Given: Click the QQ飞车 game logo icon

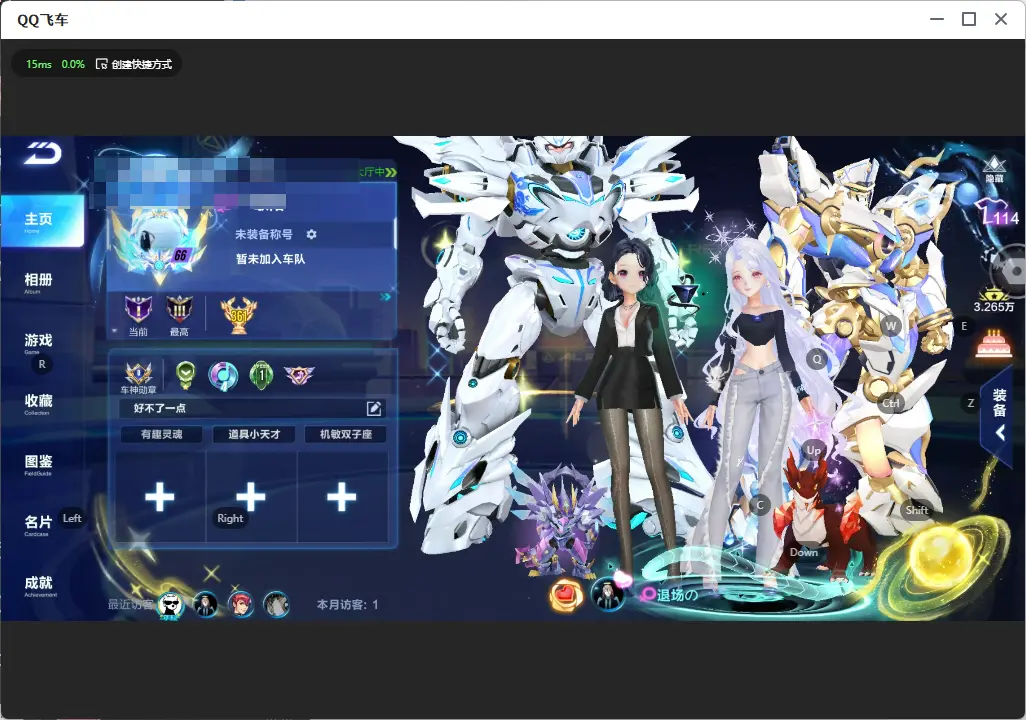Looking at the screenshot, I should tap(43, 153).
